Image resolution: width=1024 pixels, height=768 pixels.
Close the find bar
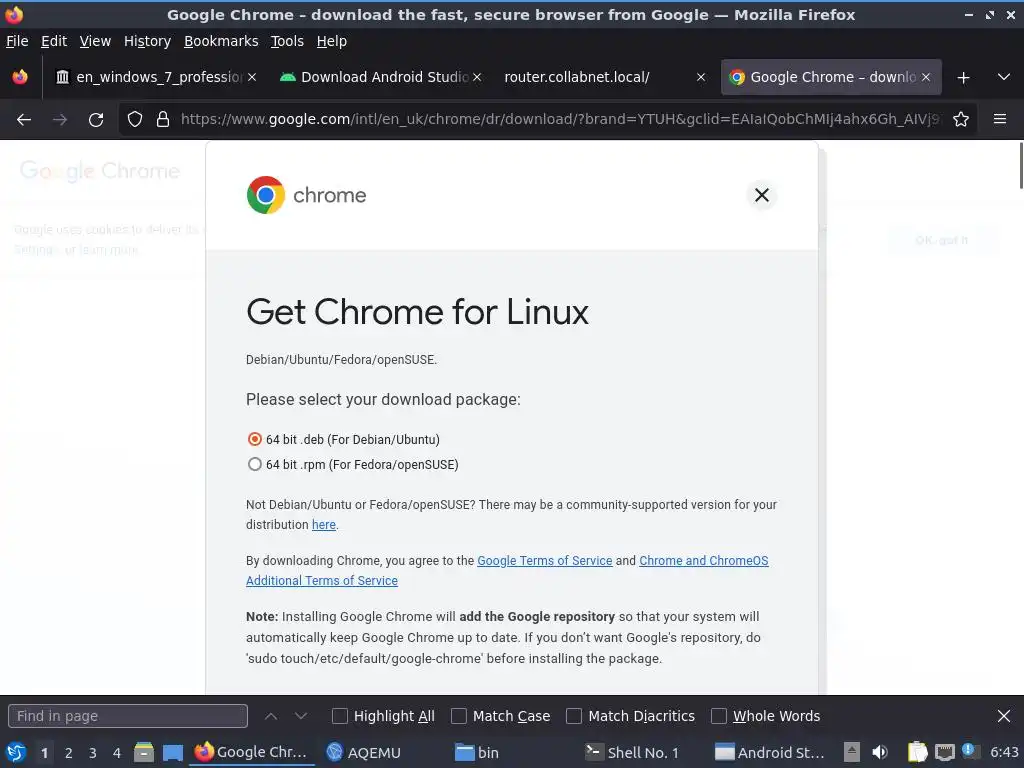1004,716
